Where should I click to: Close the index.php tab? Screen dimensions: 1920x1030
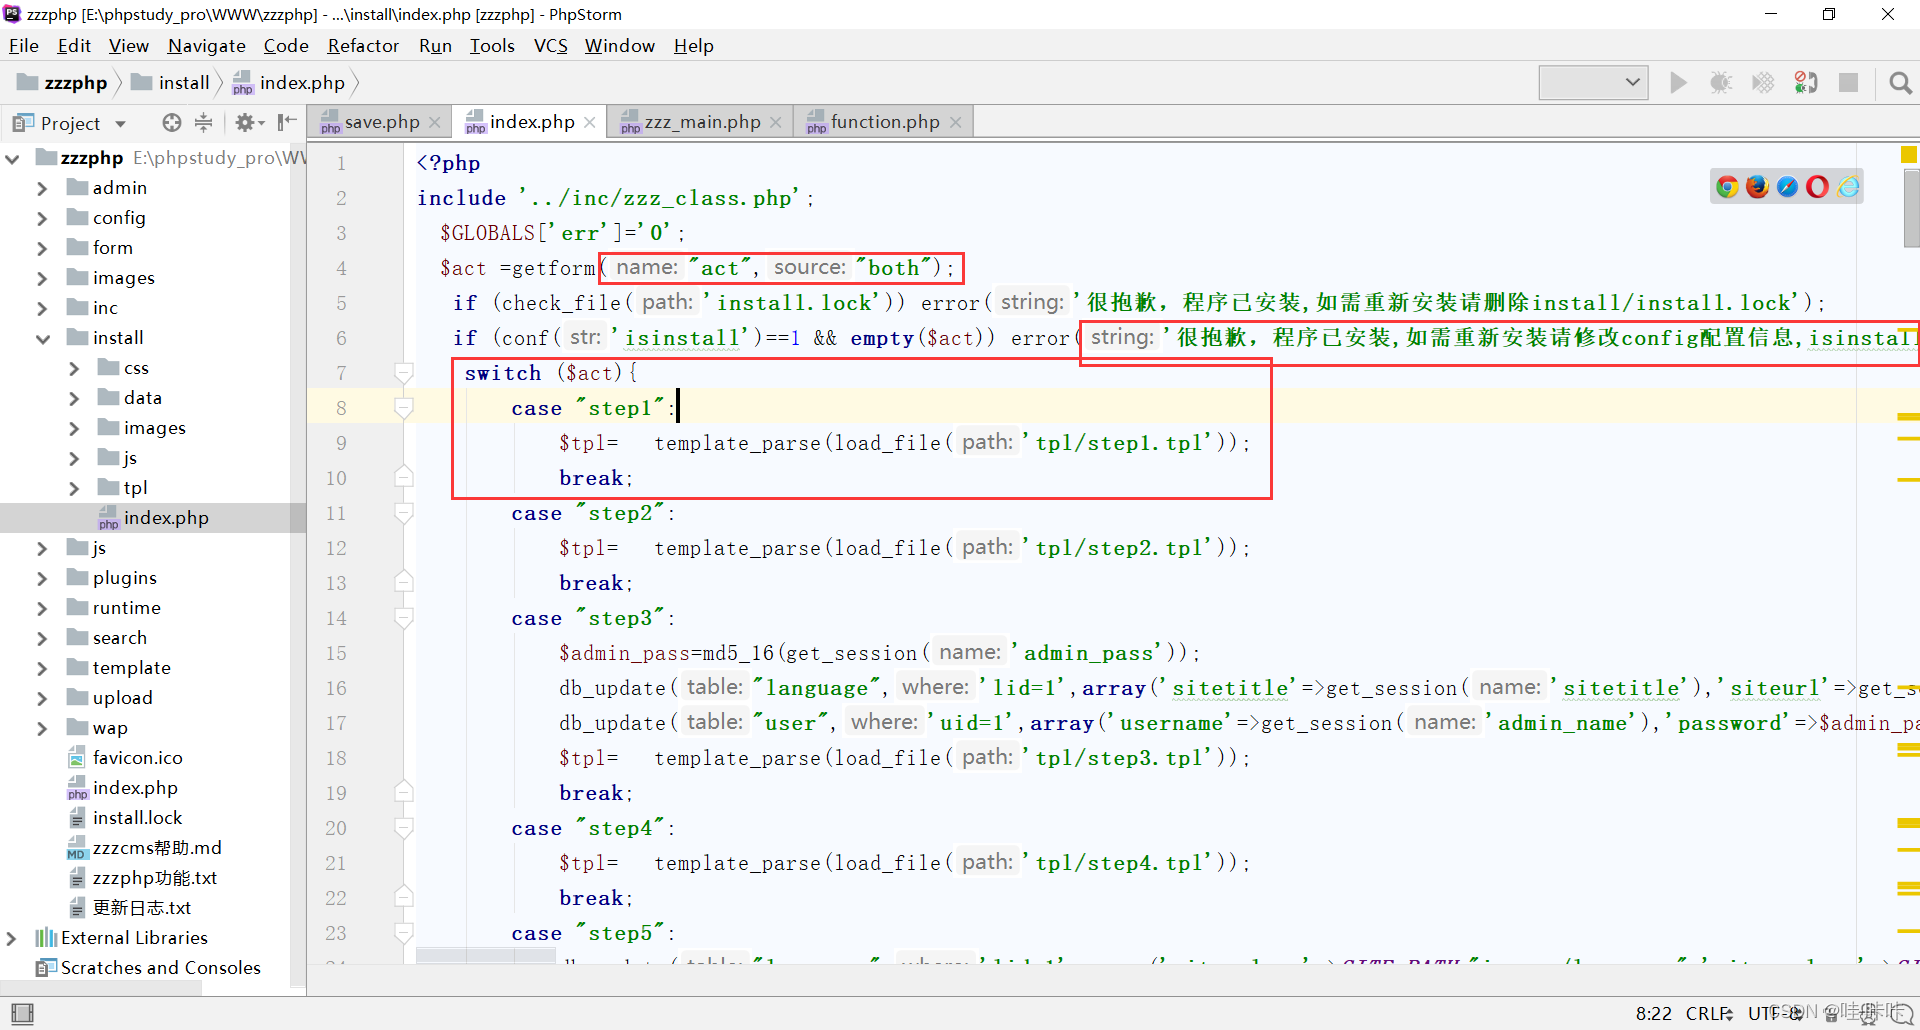click(x=589, y=122)
